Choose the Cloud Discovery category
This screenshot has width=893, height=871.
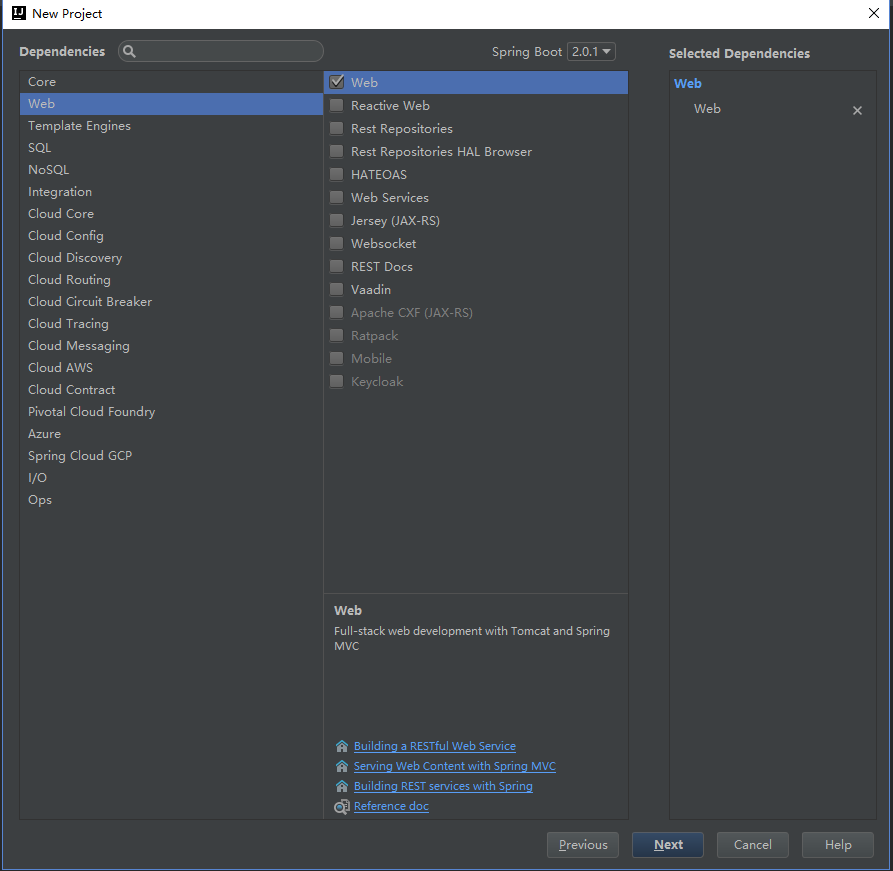(x=75, y=258)
